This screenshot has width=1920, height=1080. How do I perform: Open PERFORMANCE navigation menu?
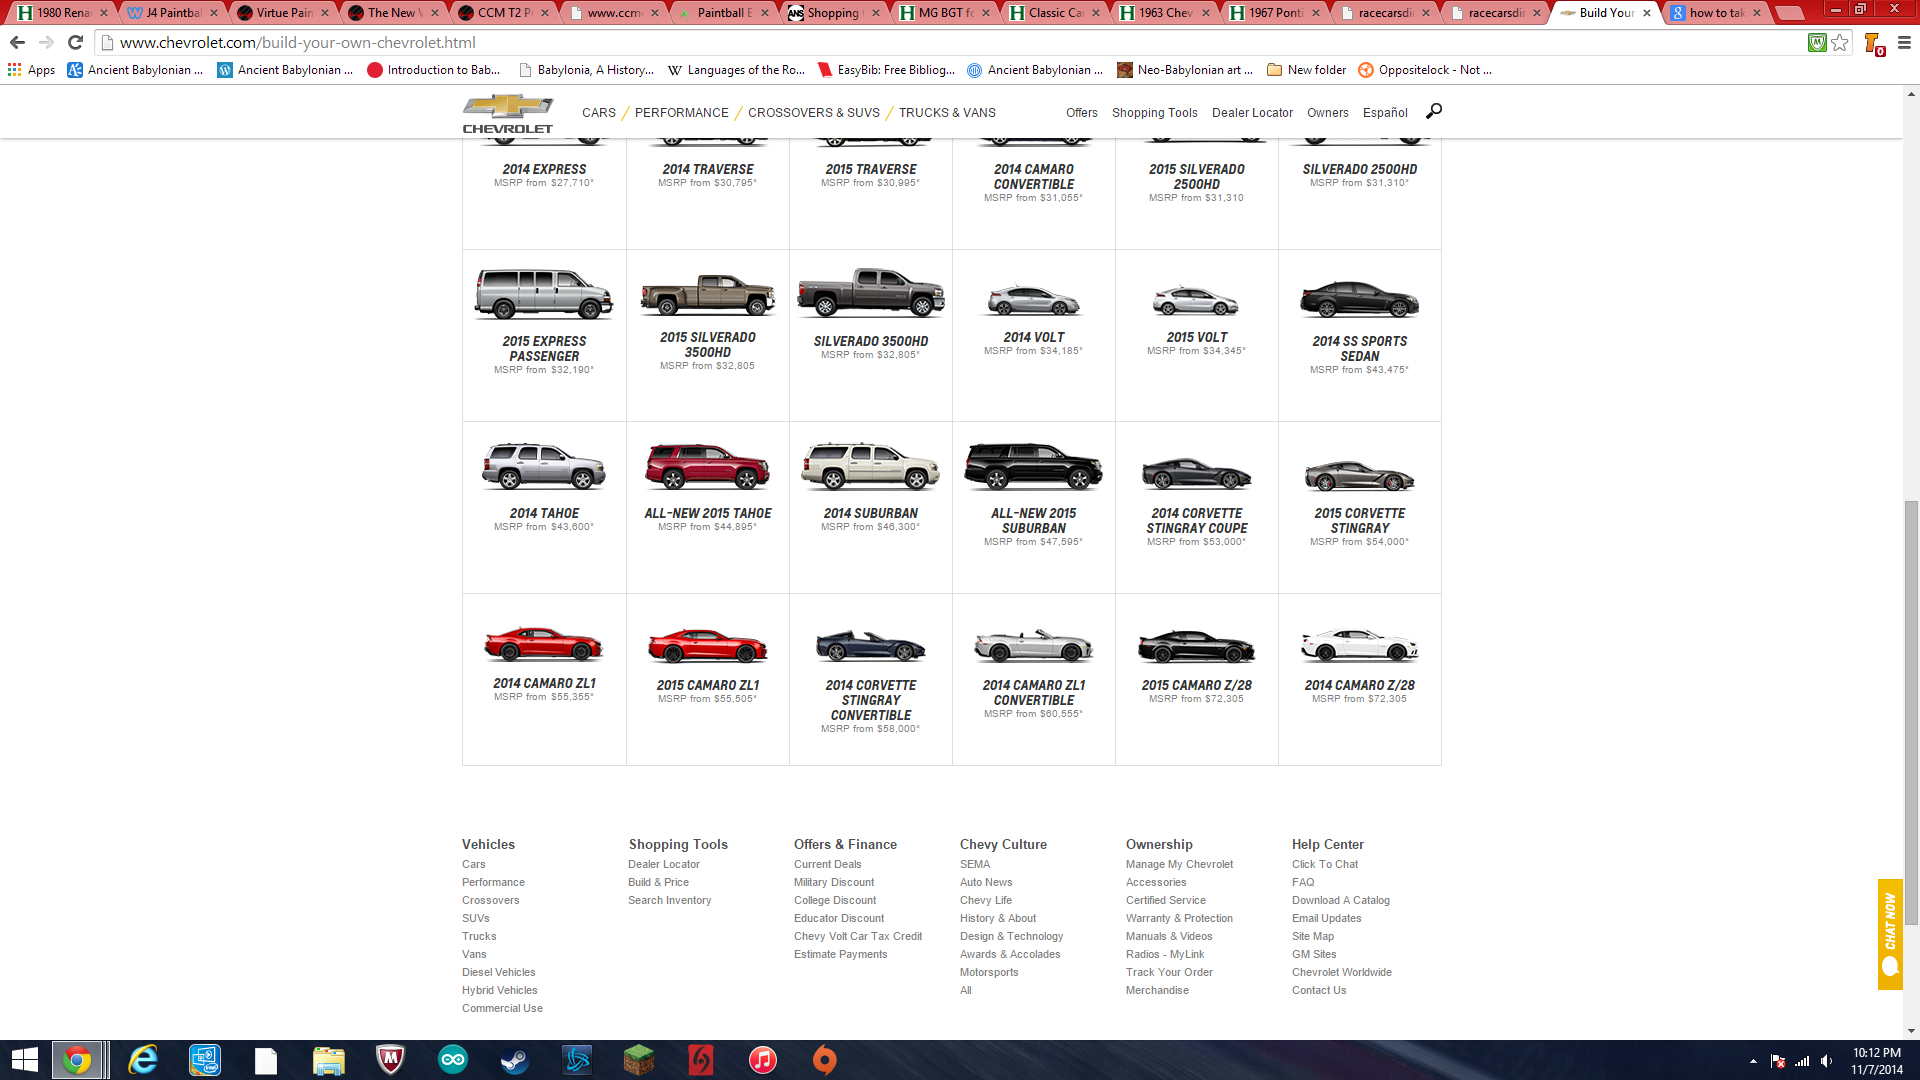pos(682,113)
